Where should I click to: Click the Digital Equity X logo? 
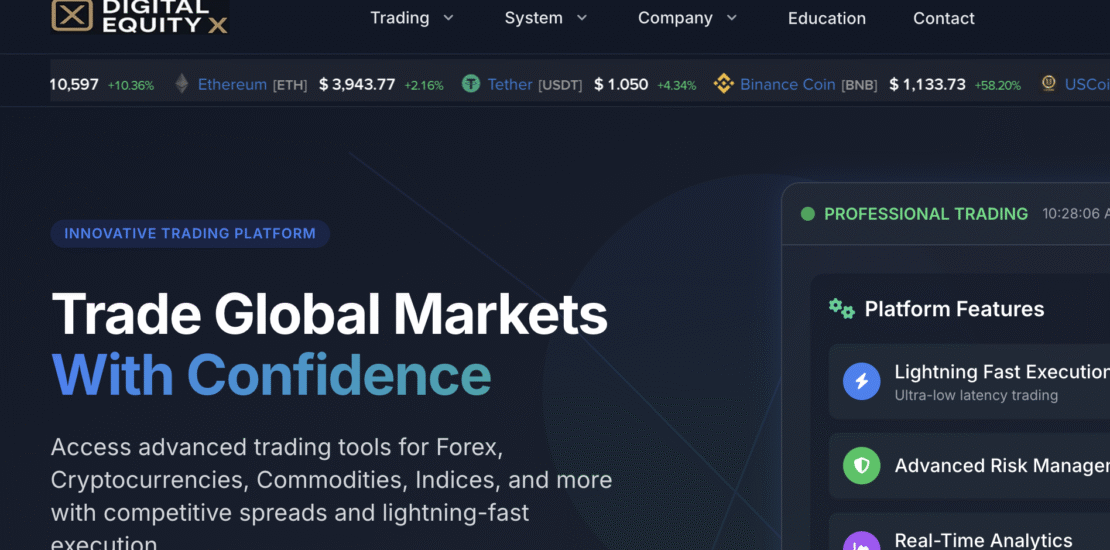[140, 16]
